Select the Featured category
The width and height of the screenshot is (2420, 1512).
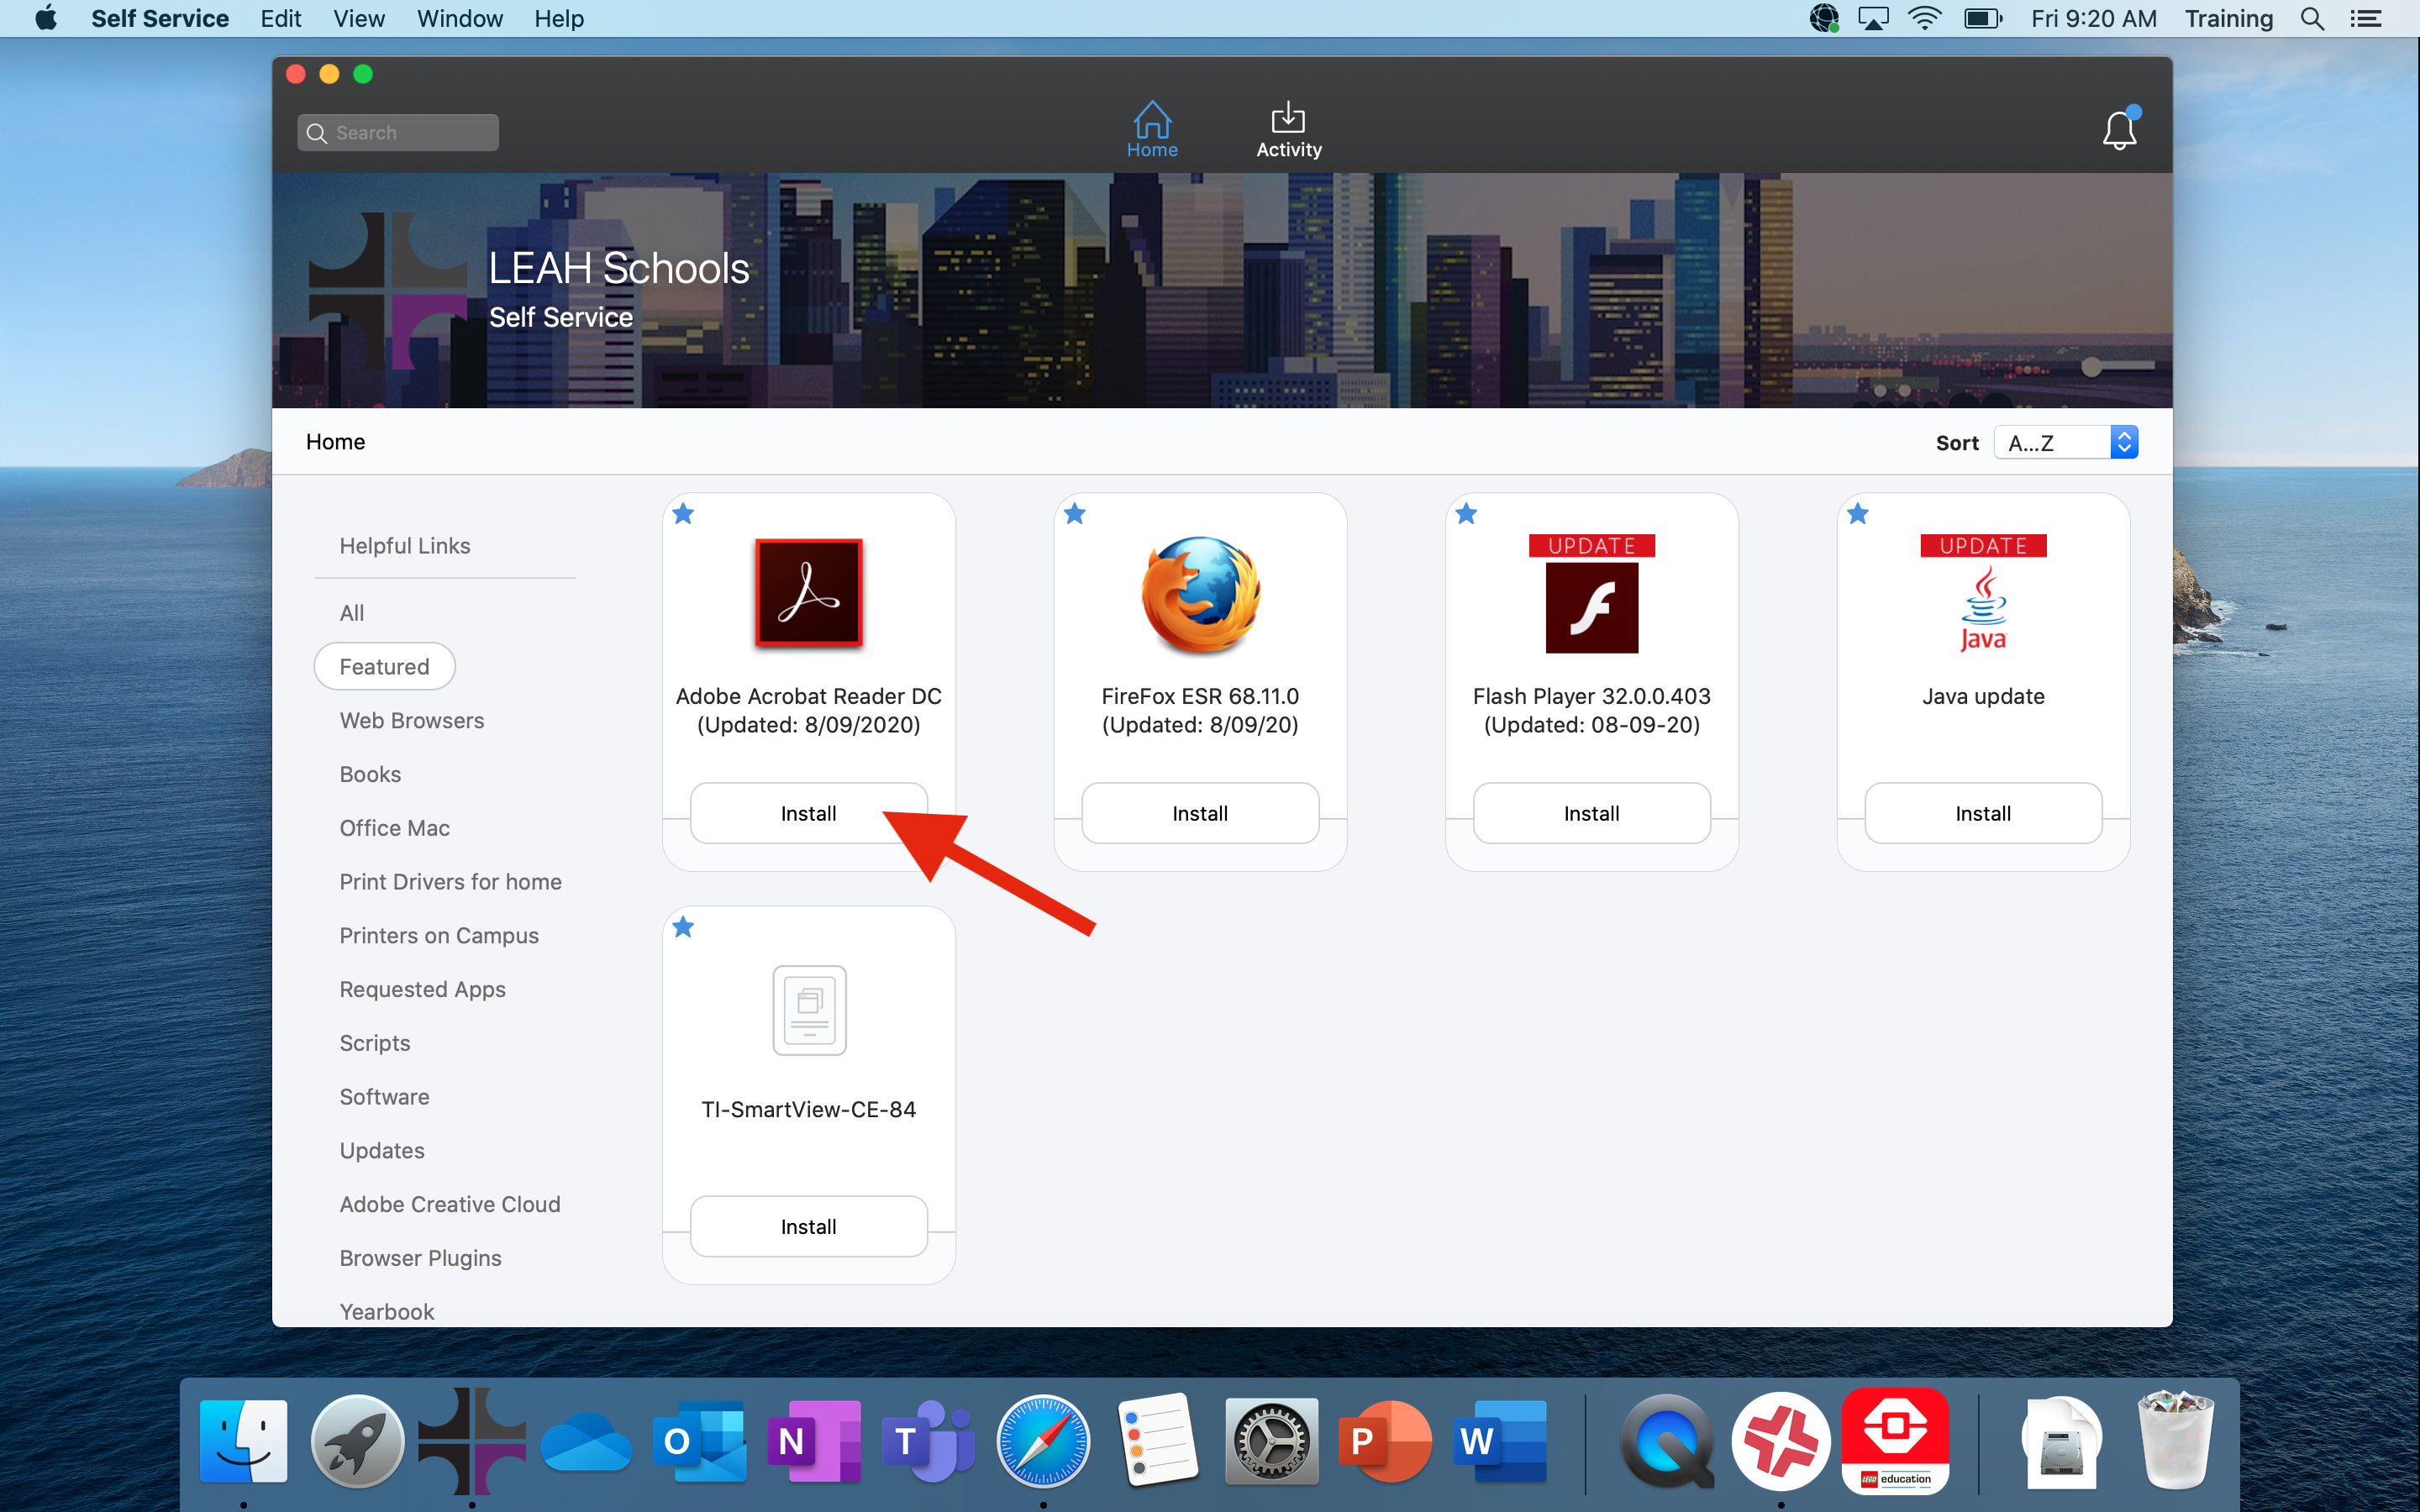[384, 666]
